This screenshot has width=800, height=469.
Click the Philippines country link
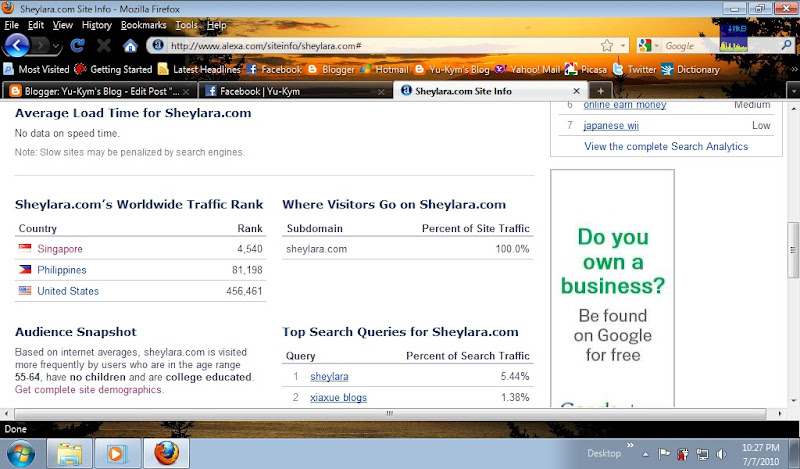[62, 270]
